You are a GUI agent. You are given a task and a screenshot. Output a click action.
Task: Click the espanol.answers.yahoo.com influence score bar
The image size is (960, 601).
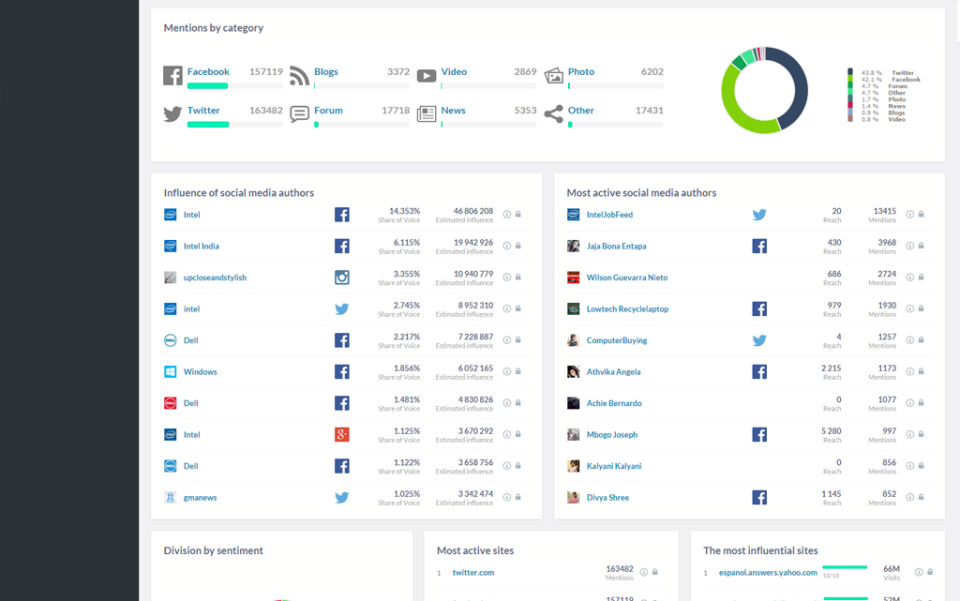click(x=845, y=567)
